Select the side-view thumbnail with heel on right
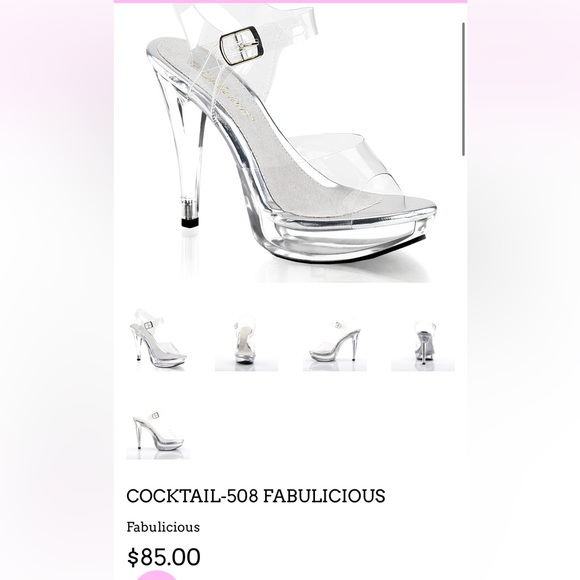The width and height of the screenshot is (580, 580). tap(335, 342)
